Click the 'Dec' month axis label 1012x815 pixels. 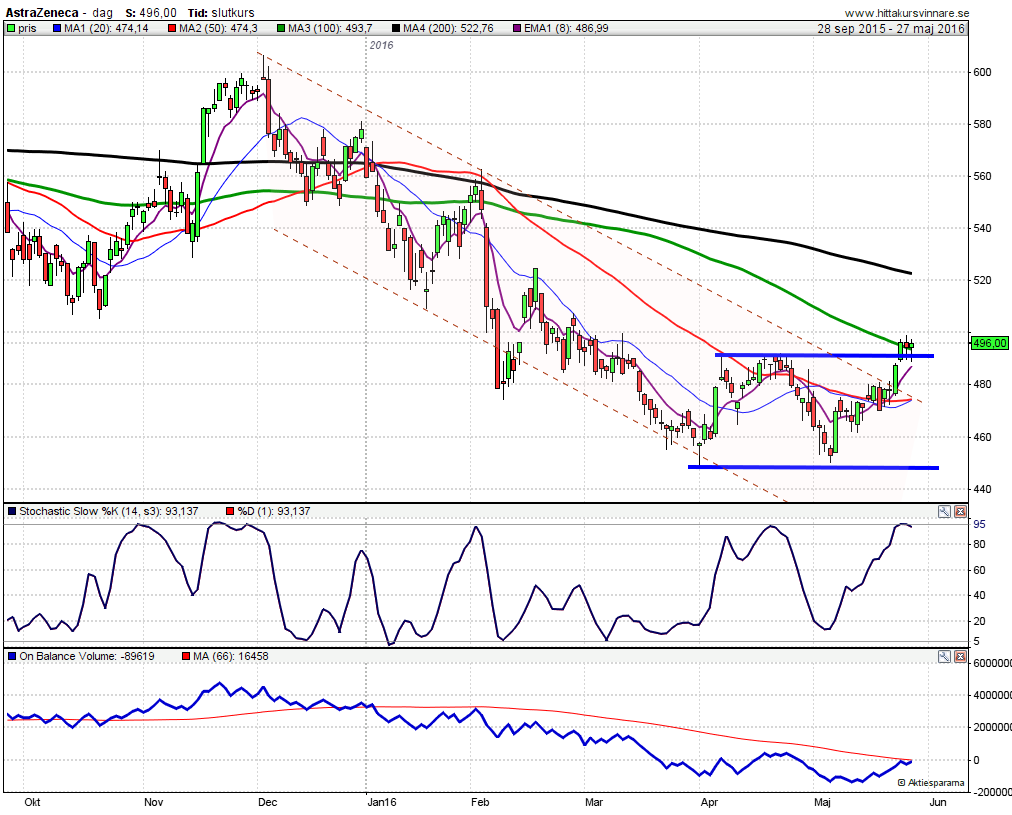point(267,802)
